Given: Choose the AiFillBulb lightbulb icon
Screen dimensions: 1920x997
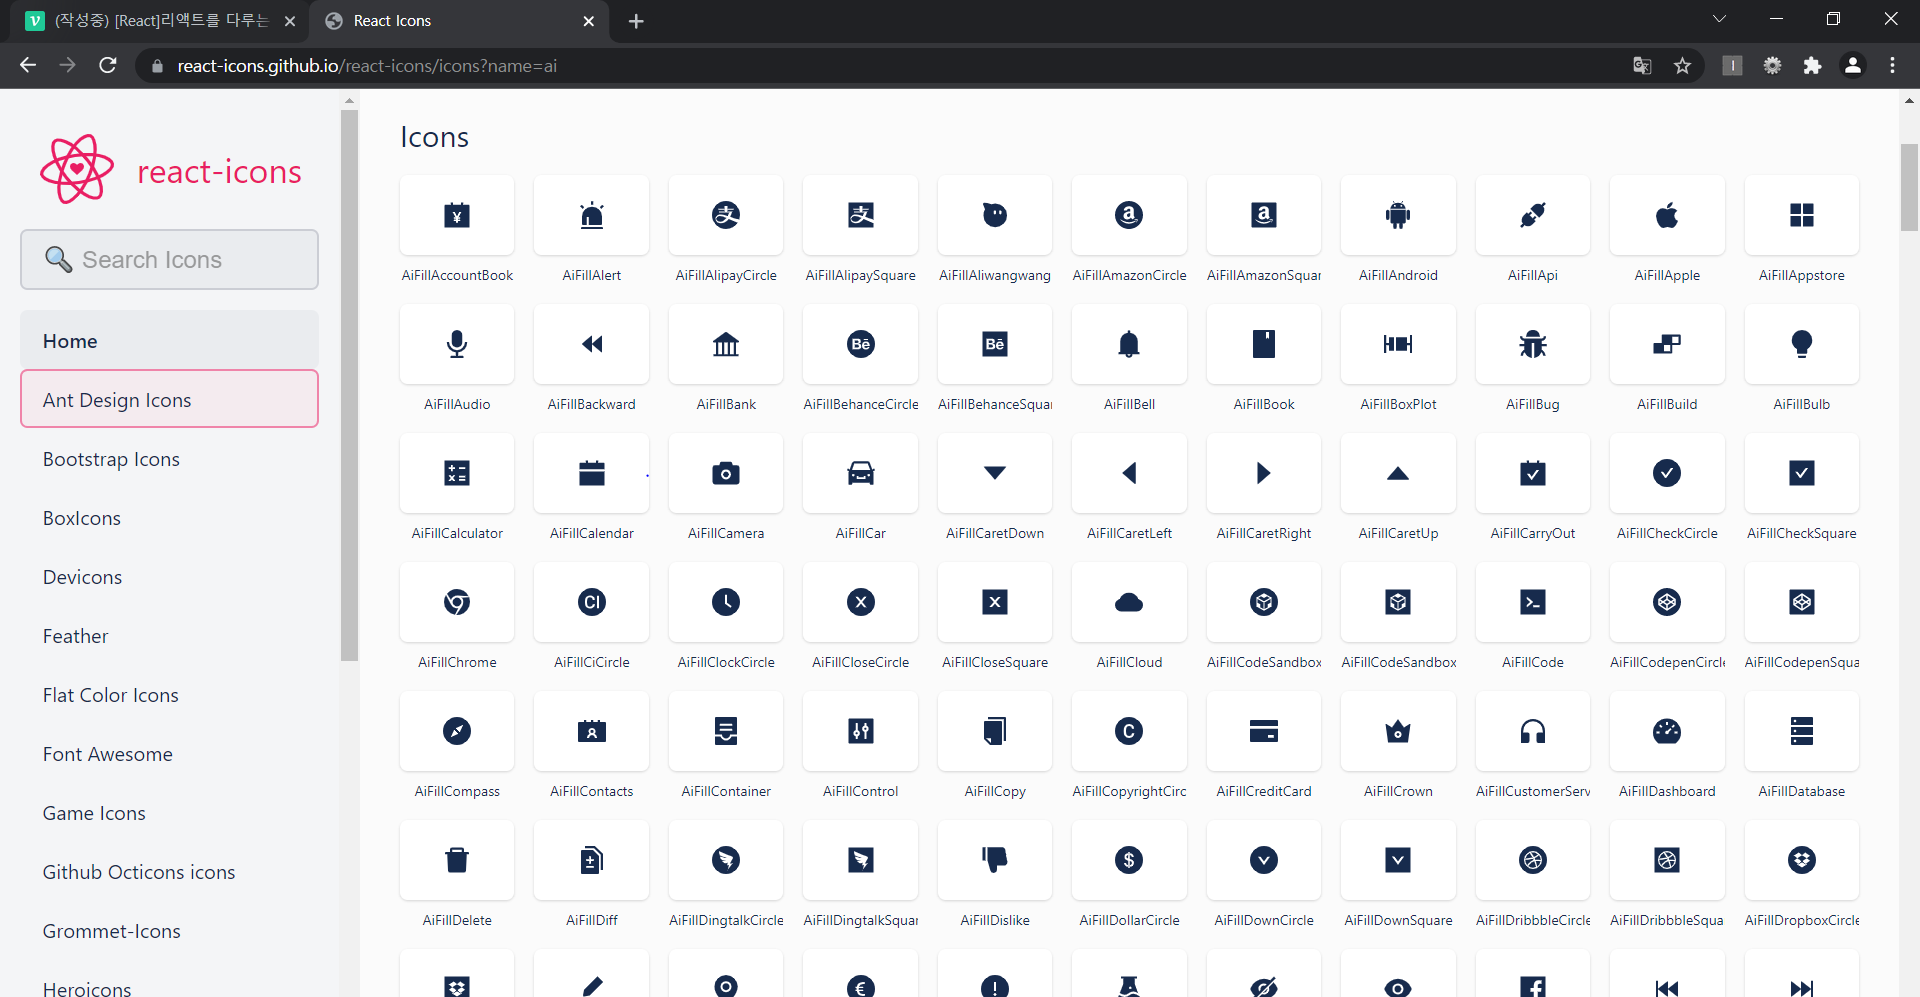Looking at the screenshot, I should pyautogui.click(x=1802, y=344).
